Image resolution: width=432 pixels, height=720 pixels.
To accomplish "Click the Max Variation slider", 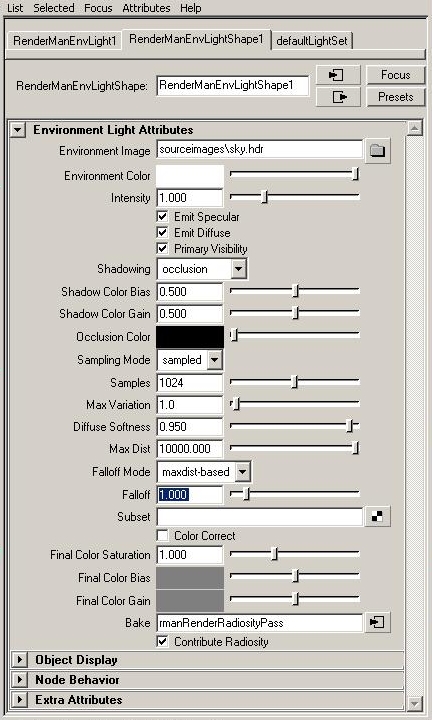I will (295, 404).
